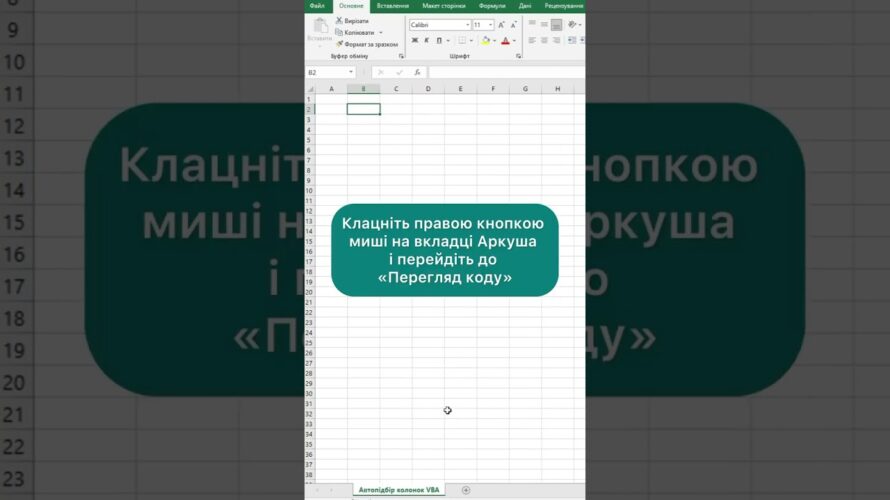Toggle bottom vertical alignment
This screenshot has height=500, width=890.
pyautogui.click(x=556, y=24)
